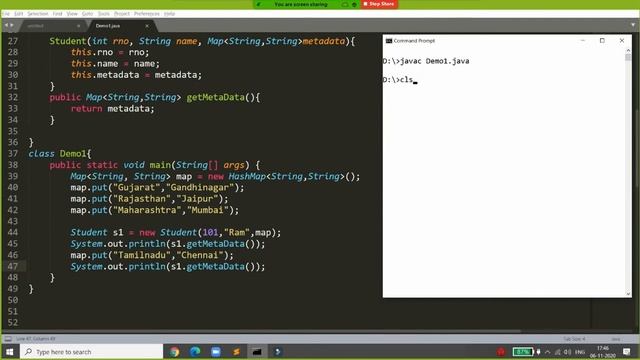Open the File menu
The image size is (640, 360).
(6, 13)
